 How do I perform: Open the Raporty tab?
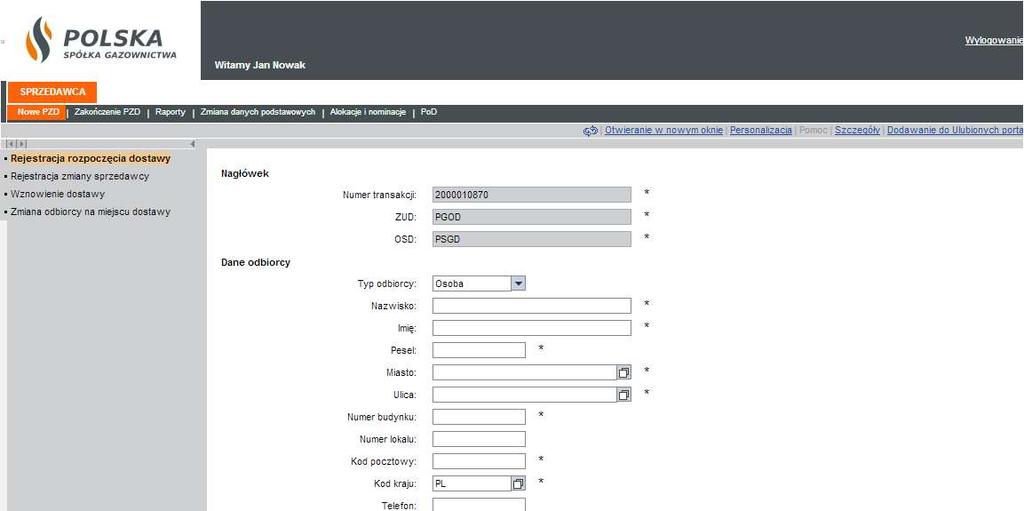pyautogui.click(x=170, y=112)
